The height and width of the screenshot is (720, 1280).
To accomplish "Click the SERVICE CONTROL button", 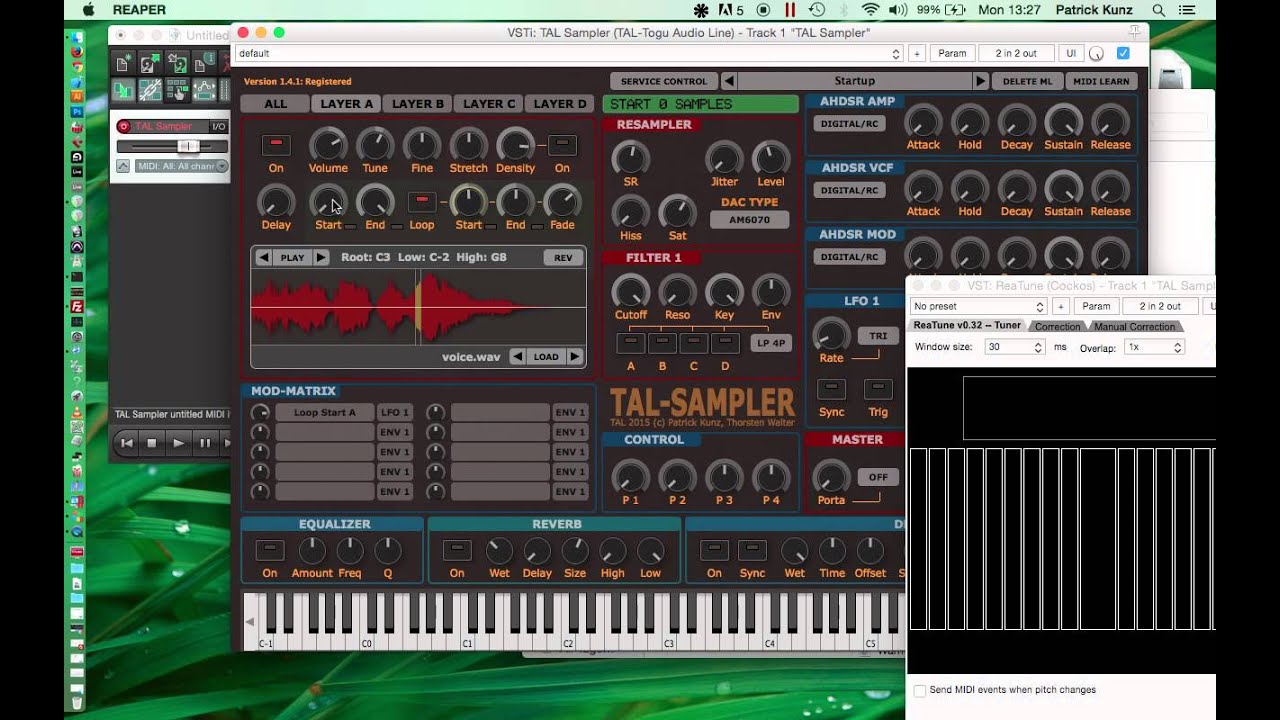I will pos(663,81).
